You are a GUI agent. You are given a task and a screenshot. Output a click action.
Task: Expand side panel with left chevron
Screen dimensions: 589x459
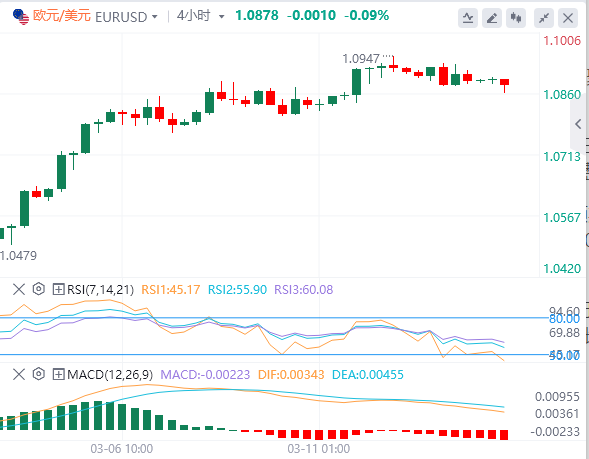[x=578, y=124]
